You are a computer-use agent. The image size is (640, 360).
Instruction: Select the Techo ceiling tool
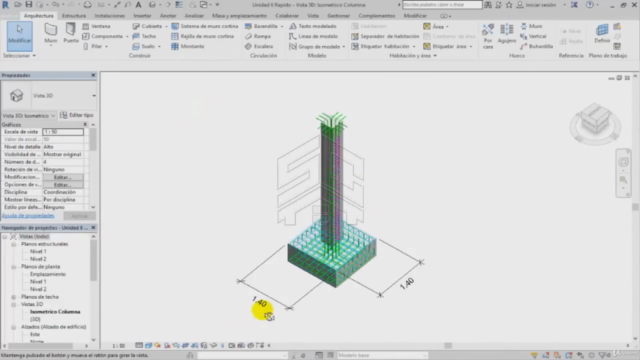pos(144,36)
